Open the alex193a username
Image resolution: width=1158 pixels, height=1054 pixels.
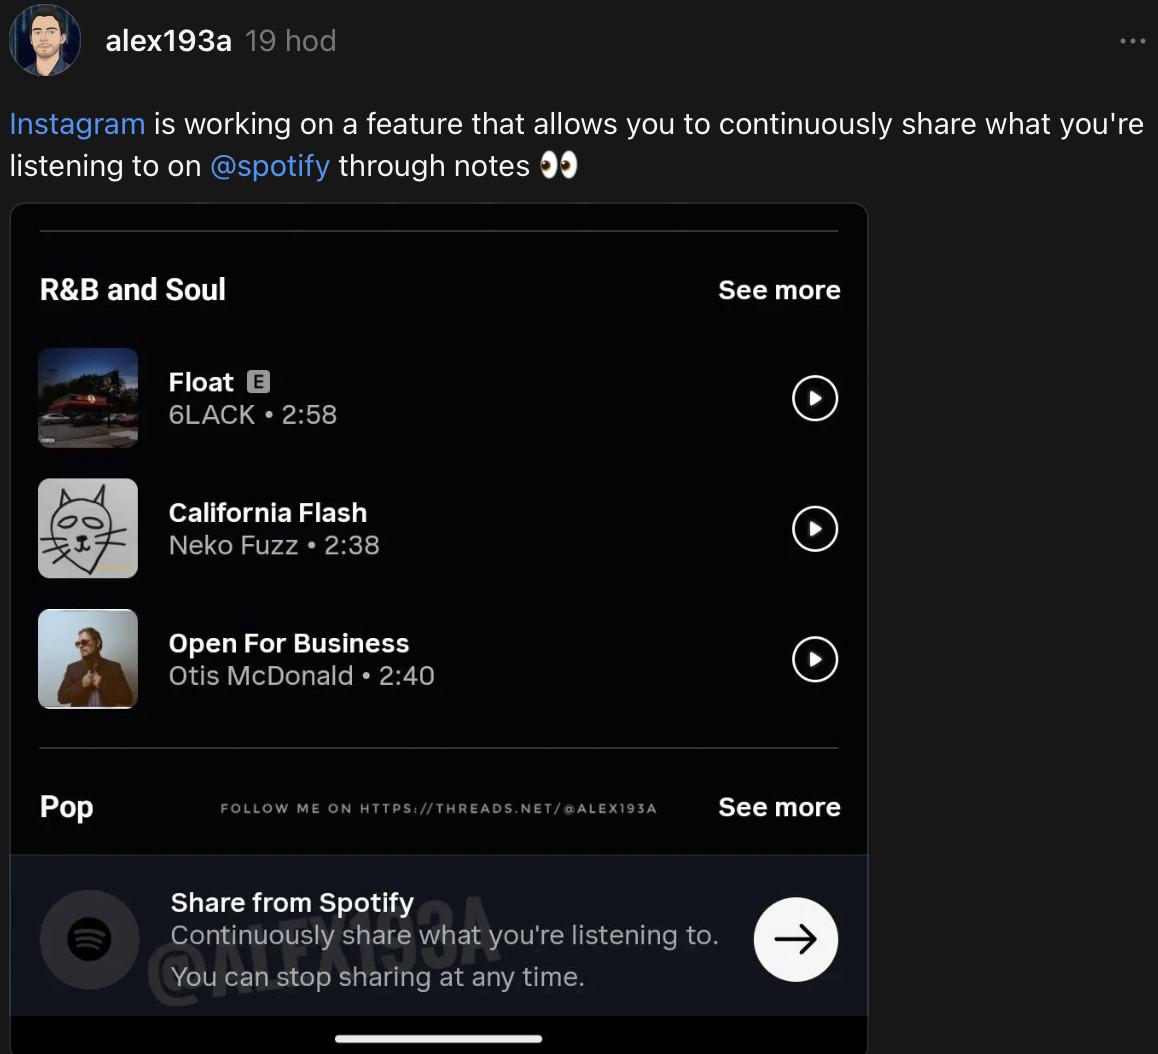(168, 41)
